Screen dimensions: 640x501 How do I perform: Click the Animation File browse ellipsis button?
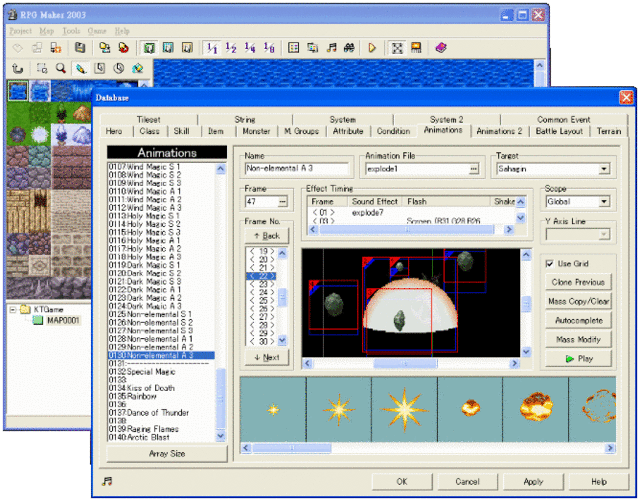pyautogui.click(x=476, y=170)
